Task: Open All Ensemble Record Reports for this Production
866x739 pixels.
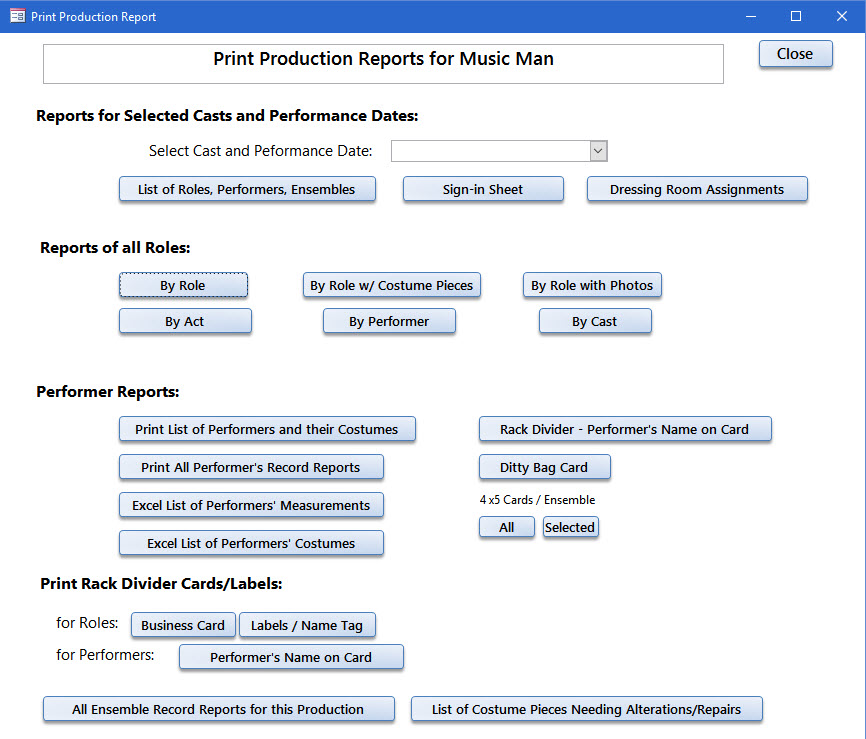Action: (x=218, y=709)
